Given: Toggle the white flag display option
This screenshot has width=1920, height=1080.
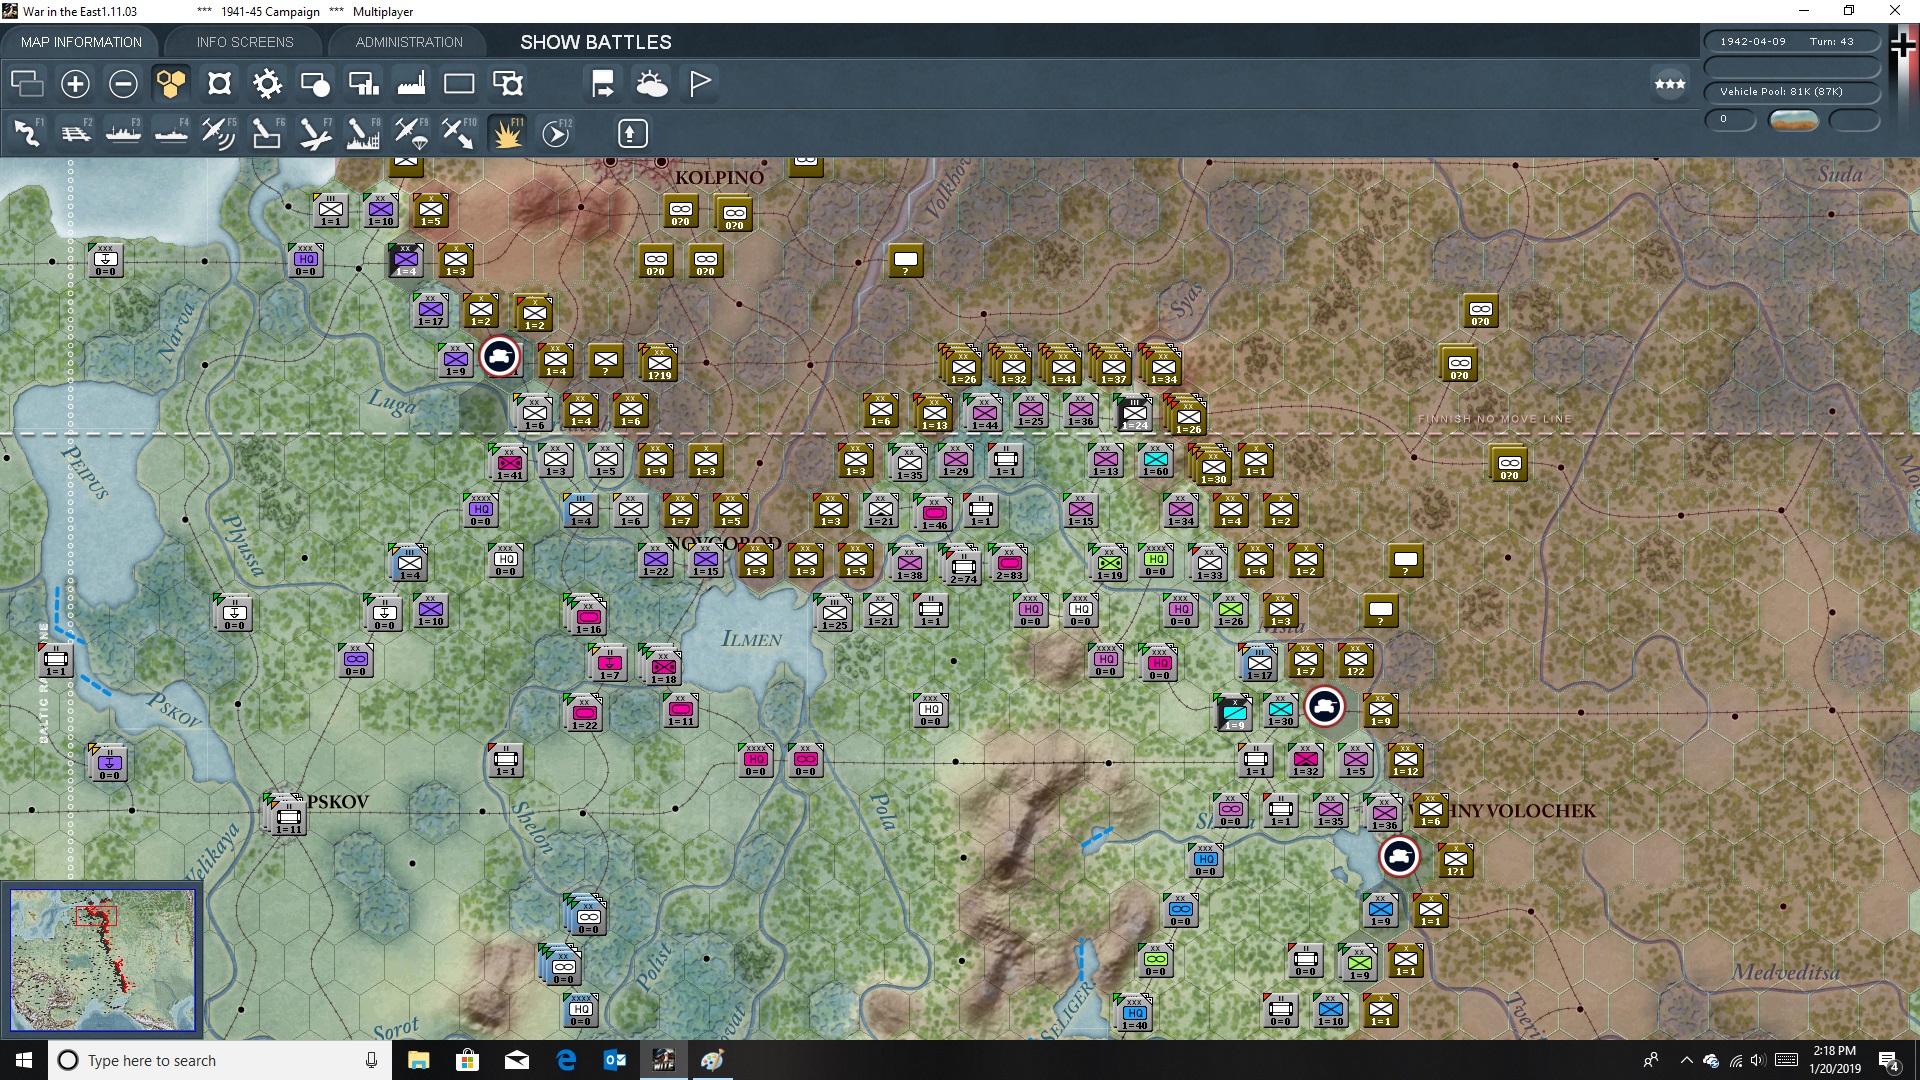Looking at the screenshot, I should (699, 84).
